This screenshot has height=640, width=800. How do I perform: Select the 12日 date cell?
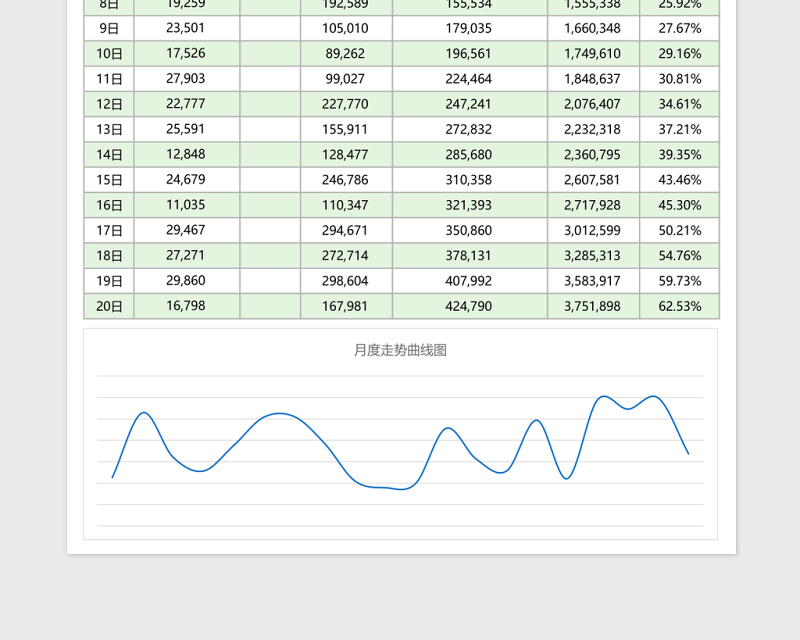click(x=109, y=104)
